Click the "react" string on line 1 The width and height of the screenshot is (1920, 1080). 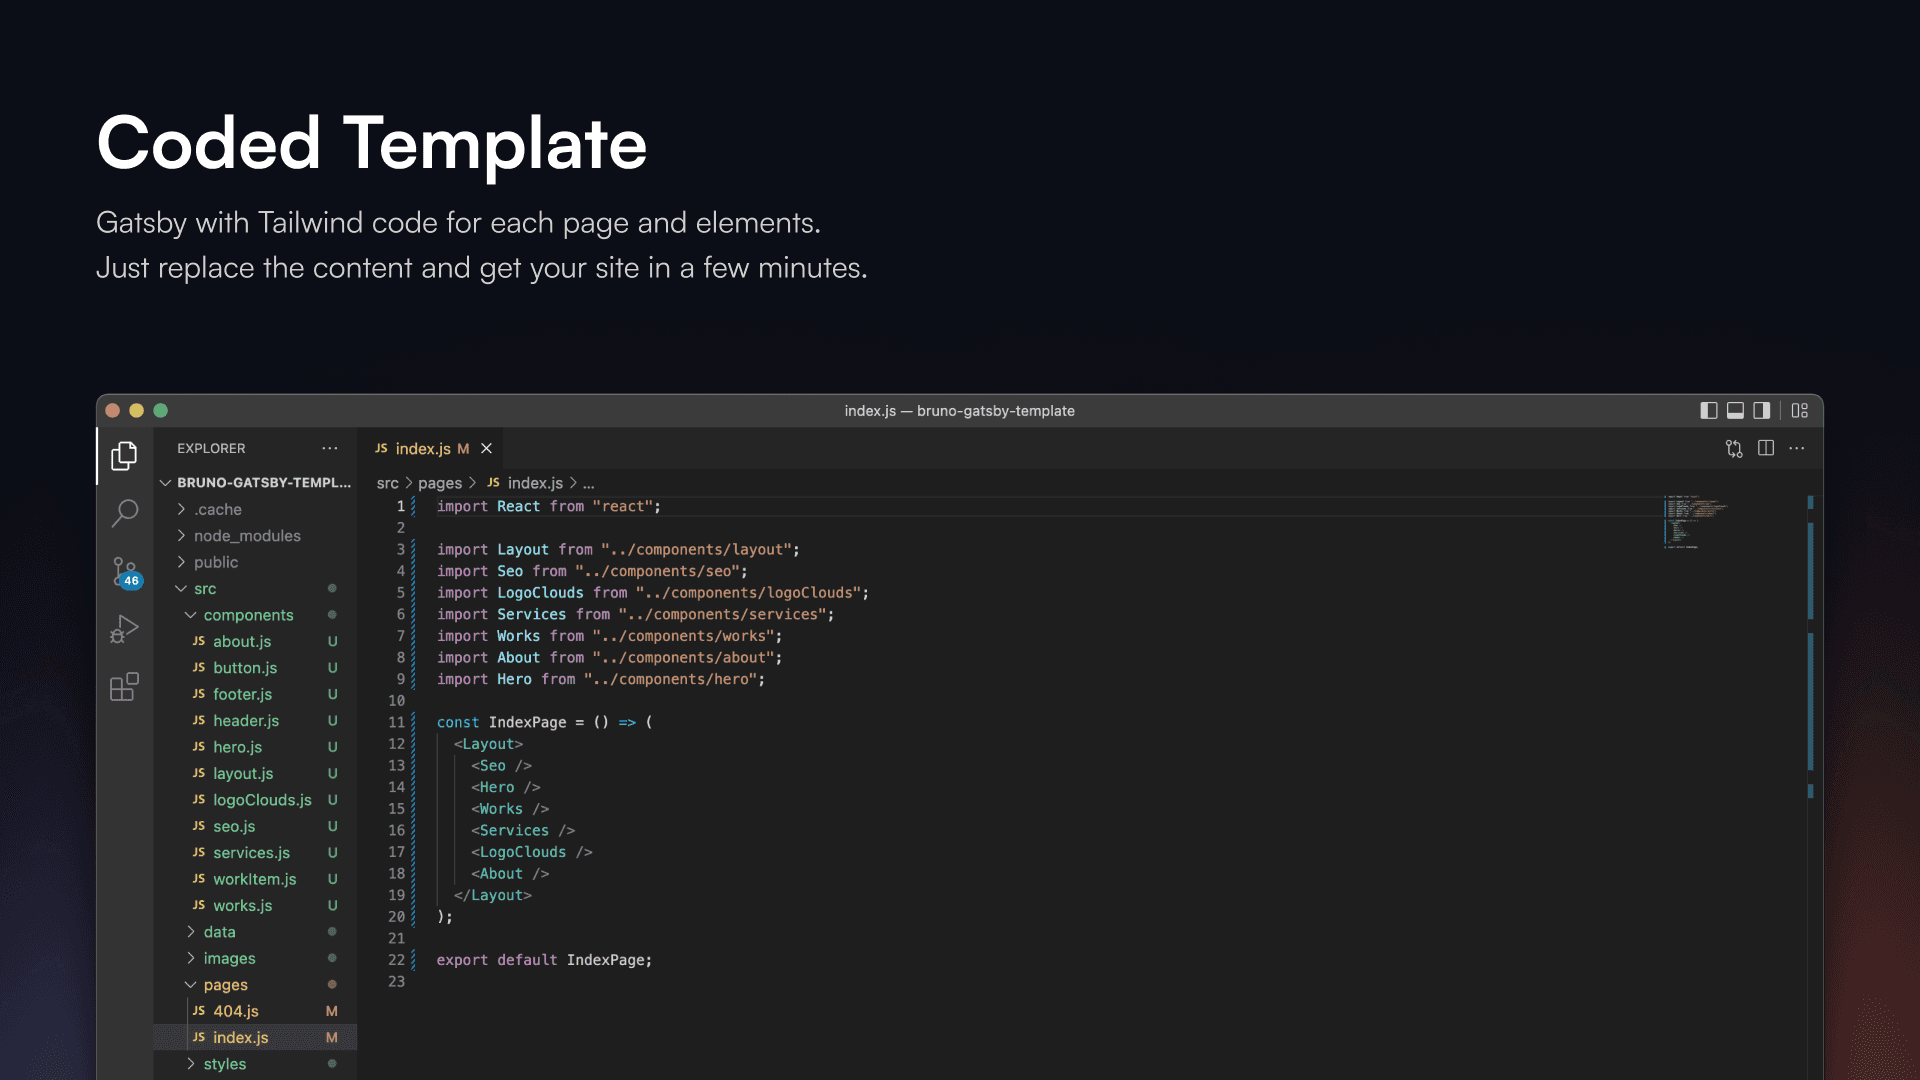pos(623,507)
